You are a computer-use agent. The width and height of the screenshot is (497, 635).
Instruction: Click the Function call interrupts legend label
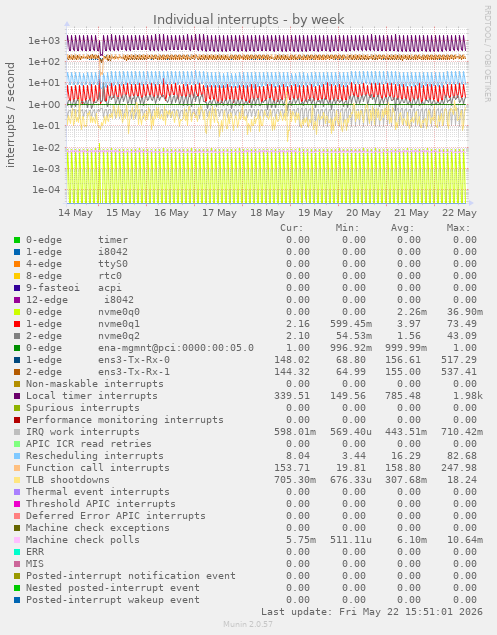pos(98,468)
